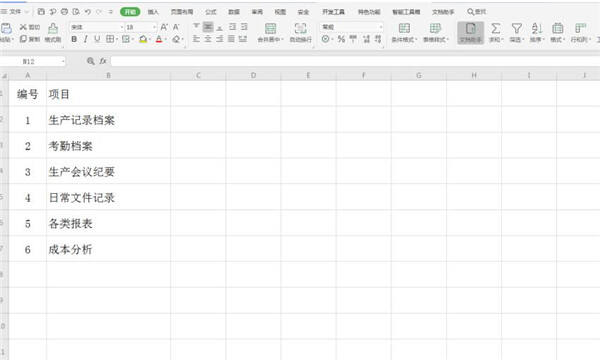
Task: Open the number format dropdown
Action: click(380, 27)
